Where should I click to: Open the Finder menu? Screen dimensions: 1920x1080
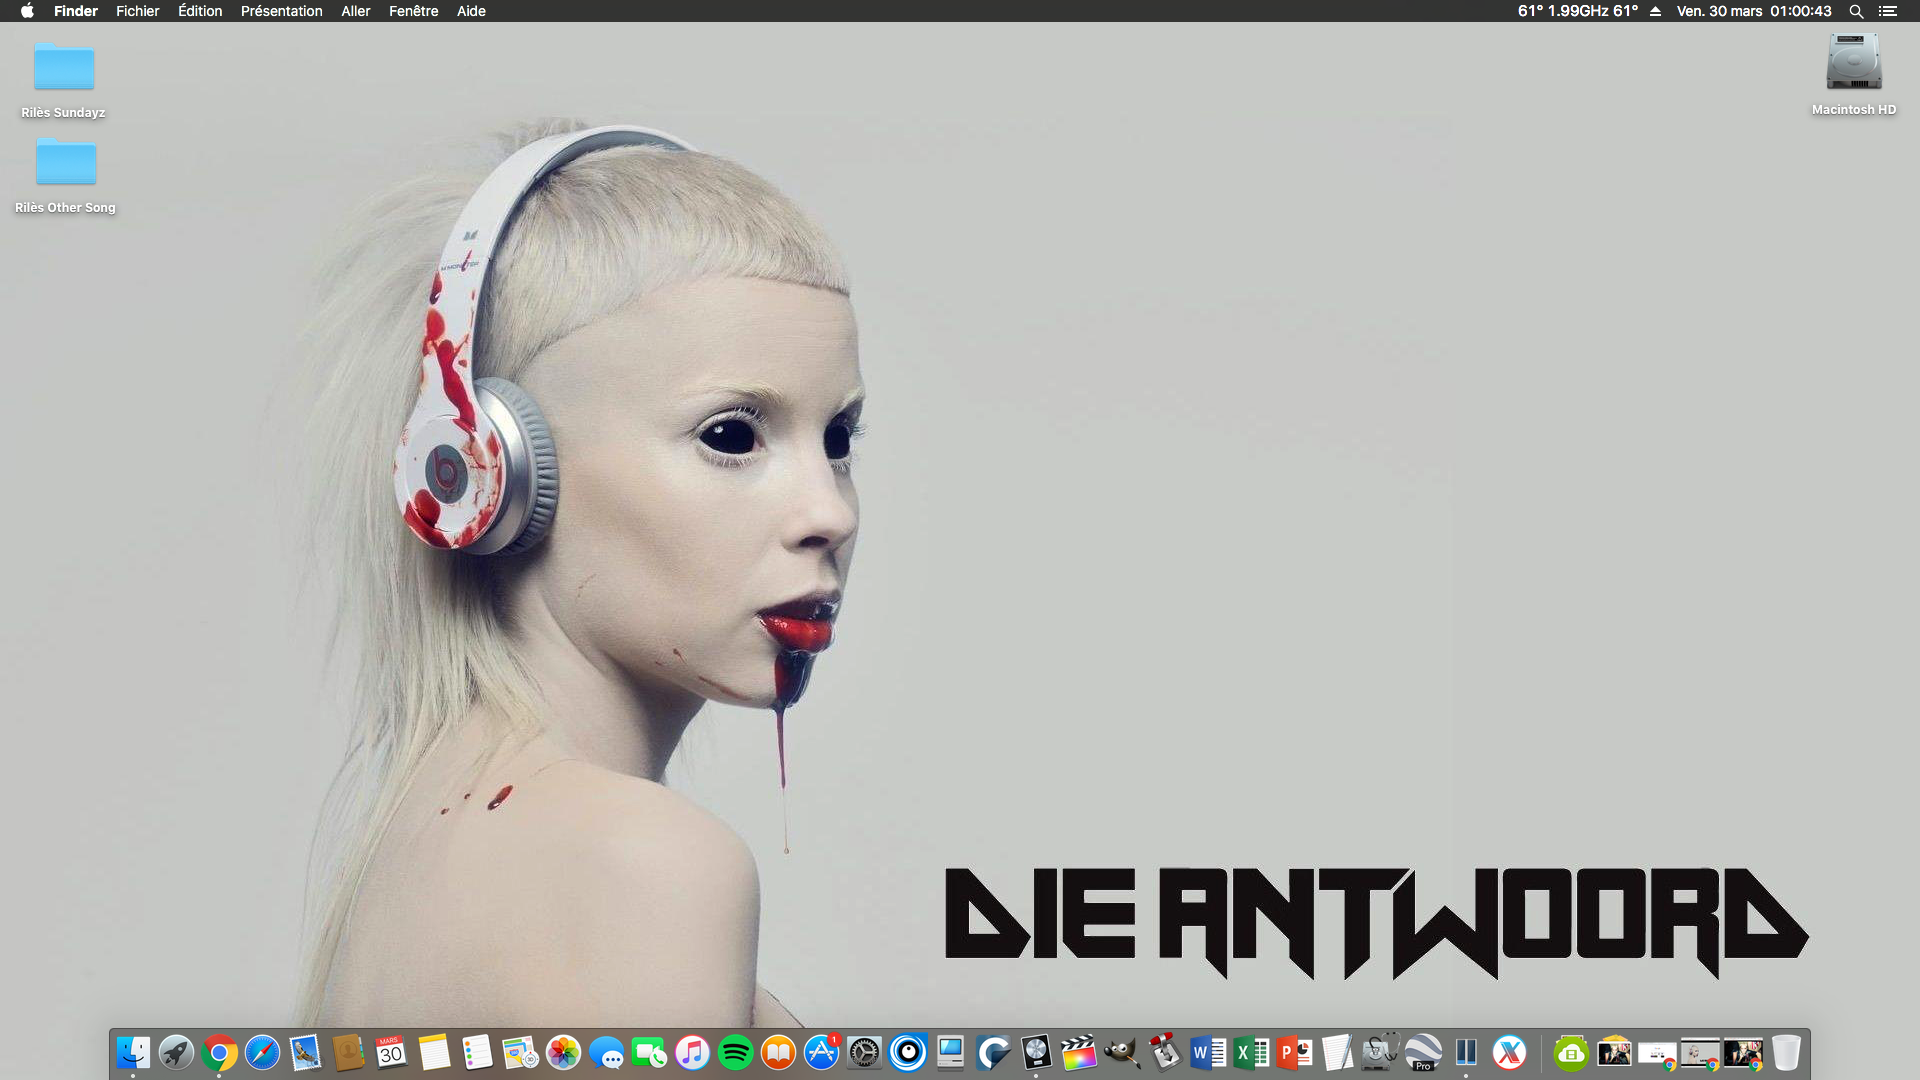(76, 11)
